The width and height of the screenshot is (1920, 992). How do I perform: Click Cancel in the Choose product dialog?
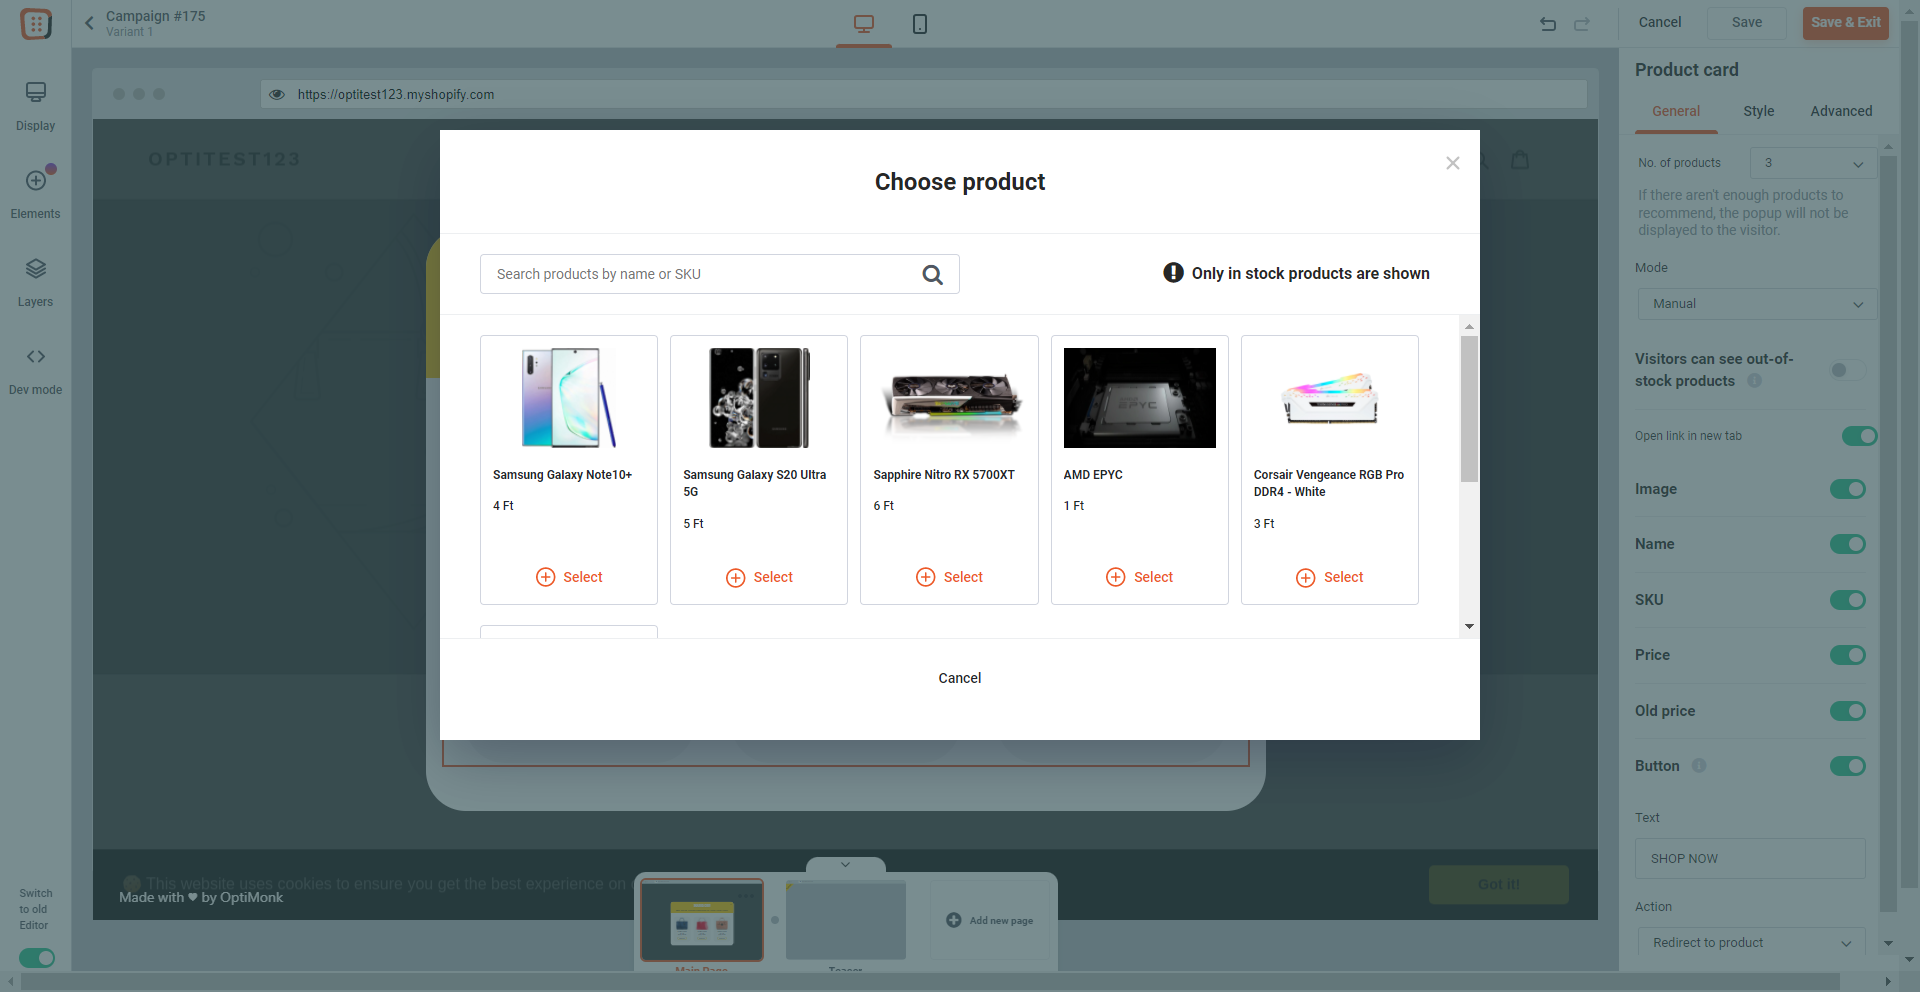pos(960,678)
